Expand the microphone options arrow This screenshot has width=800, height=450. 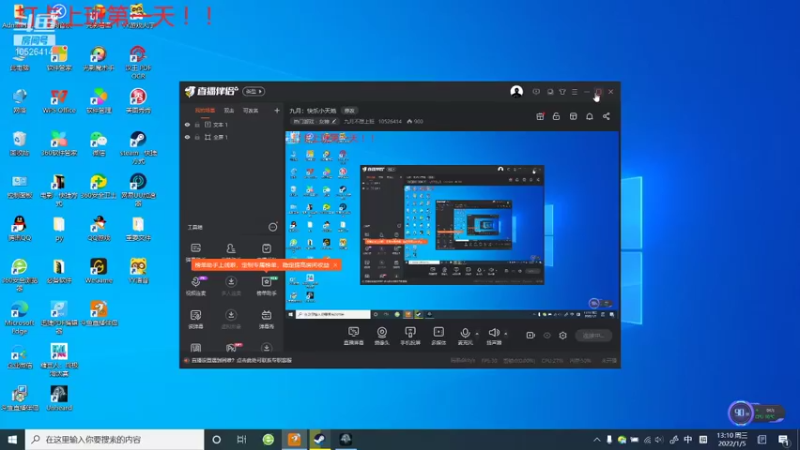pyautogui.click(x=477, y=334)
